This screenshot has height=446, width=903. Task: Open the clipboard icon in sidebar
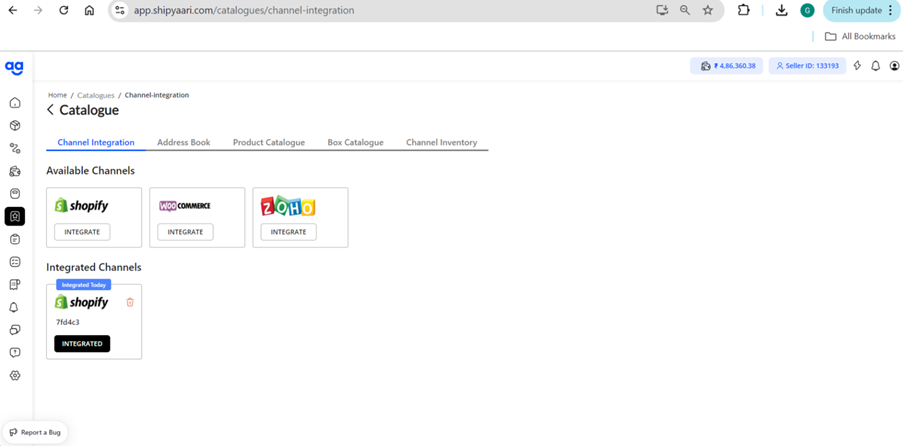pyautogui.click(x=15, y=239)
